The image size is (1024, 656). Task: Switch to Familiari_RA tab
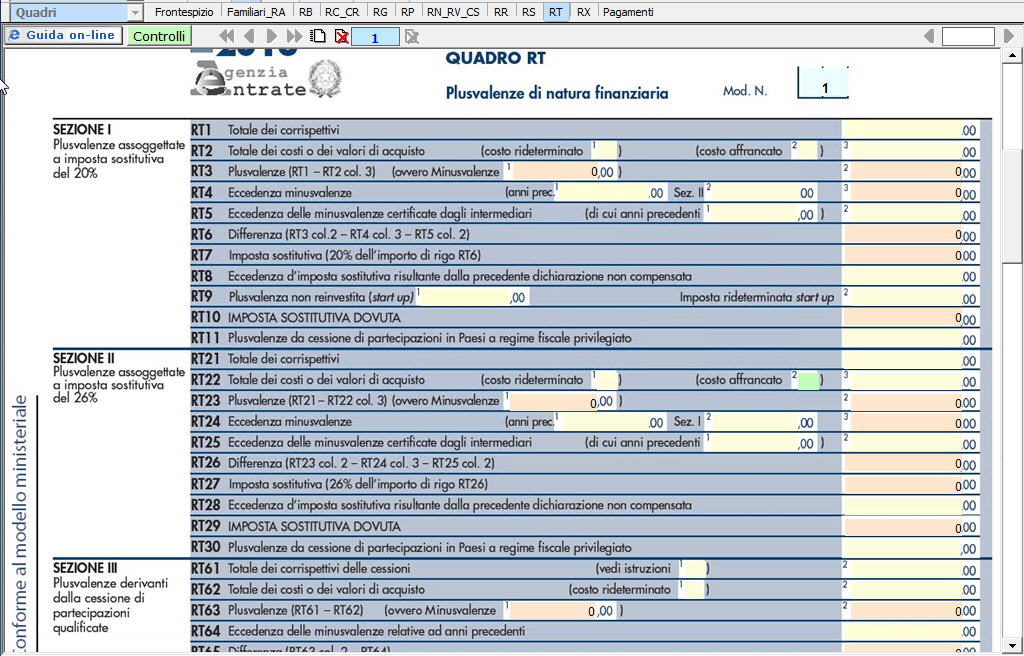[256, 12]
